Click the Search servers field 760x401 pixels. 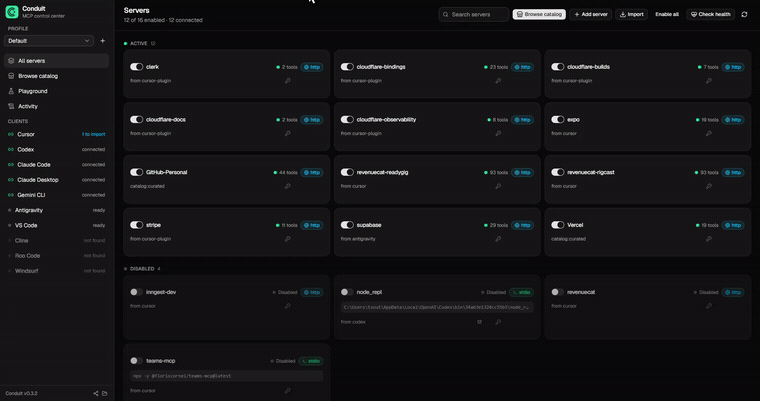click(x=474, y=15)
